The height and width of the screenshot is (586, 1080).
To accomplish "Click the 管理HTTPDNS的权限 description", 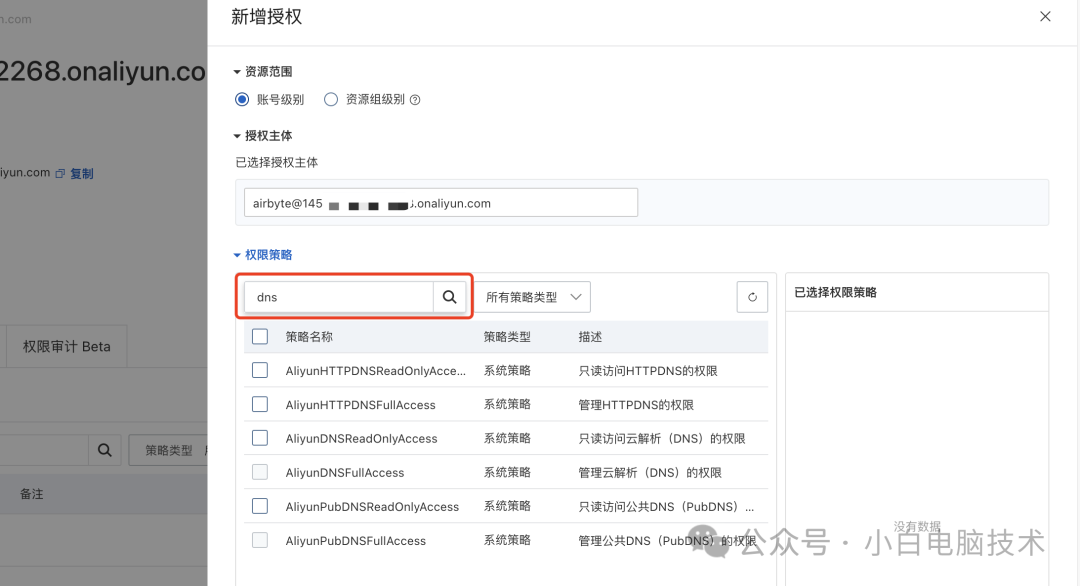I will click(x=636, y=405).
